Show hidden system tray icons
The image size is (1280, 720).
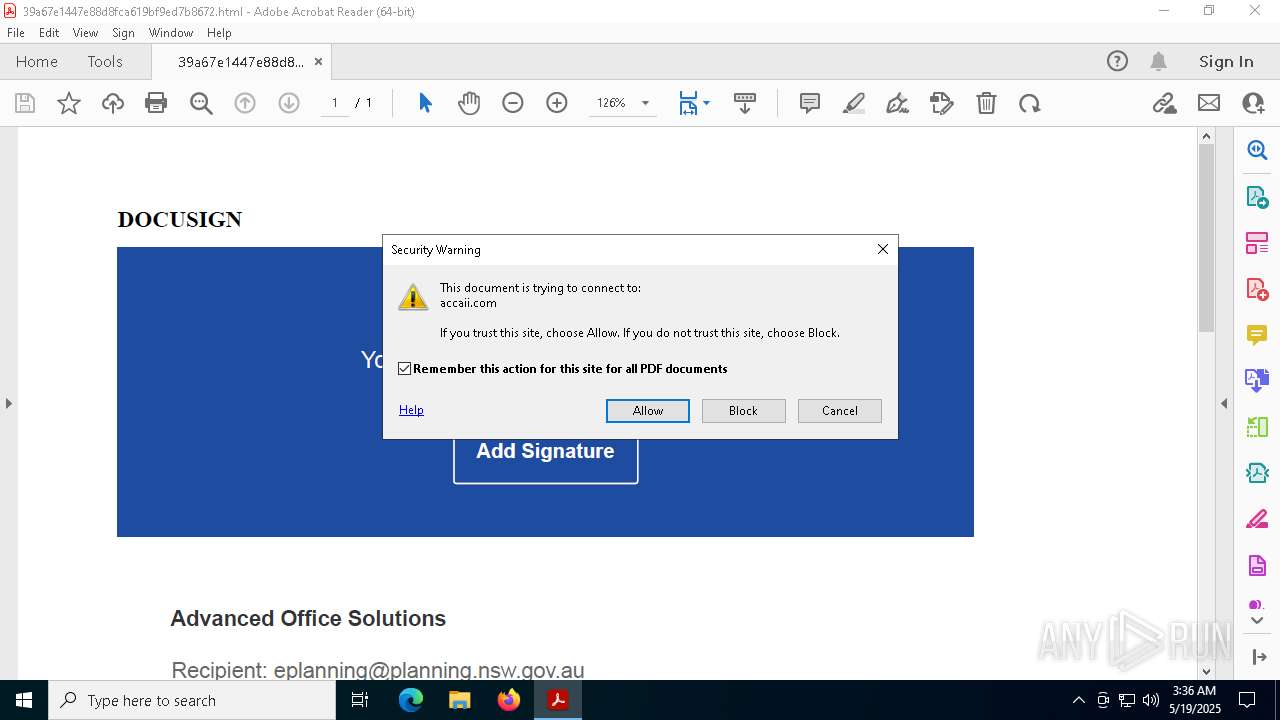coord(1078,700)
